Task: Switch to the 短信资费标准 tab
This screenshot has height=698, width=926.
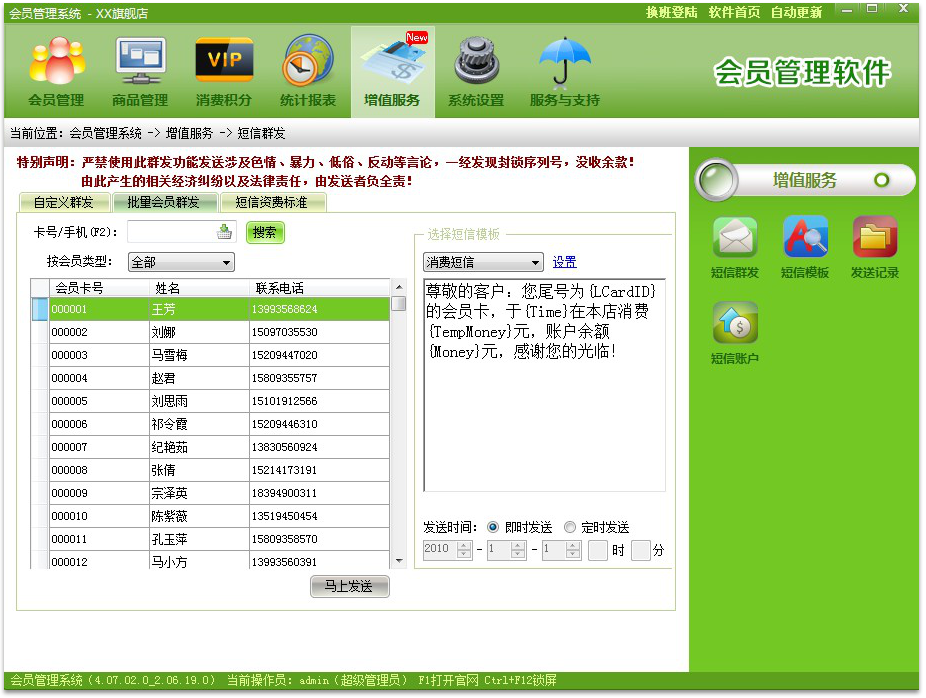Action: point(272,202)
